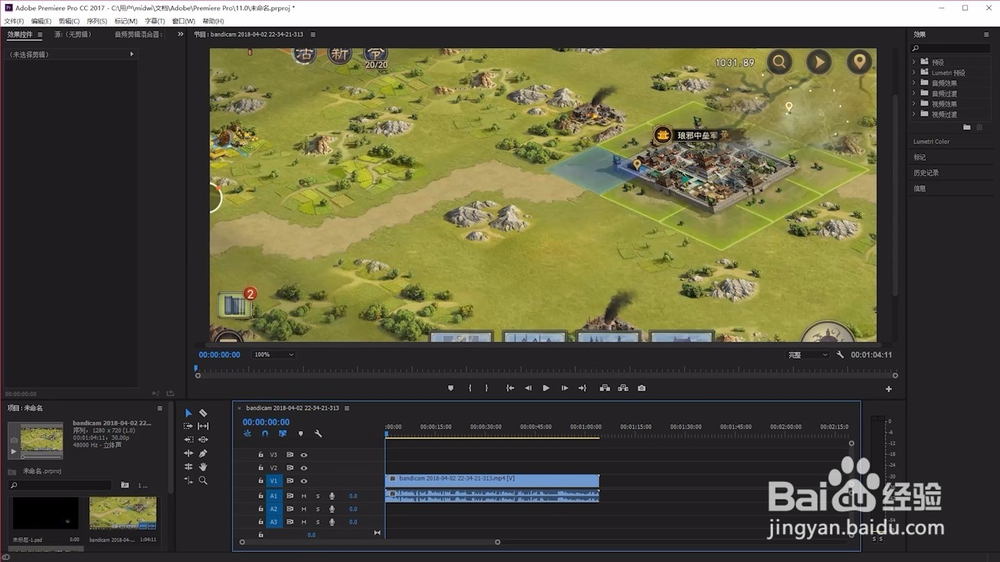
Task: Switch to the 音频剪辑混合器 tab
Action: point(138,34)
